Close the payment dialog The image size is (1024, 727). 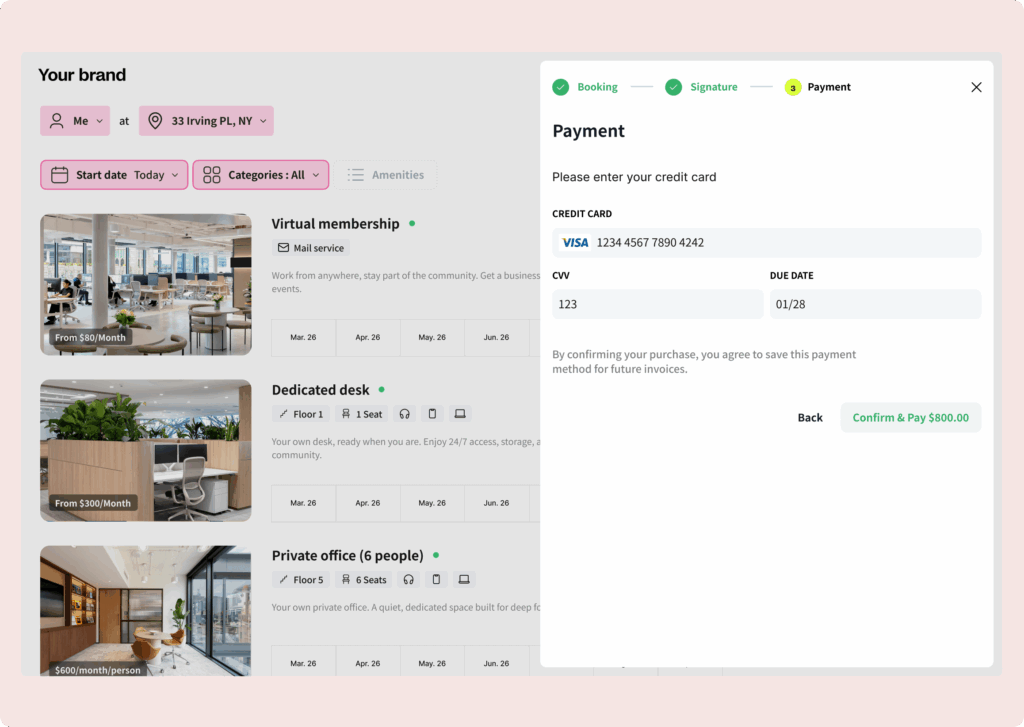click(x=976, y=88)
